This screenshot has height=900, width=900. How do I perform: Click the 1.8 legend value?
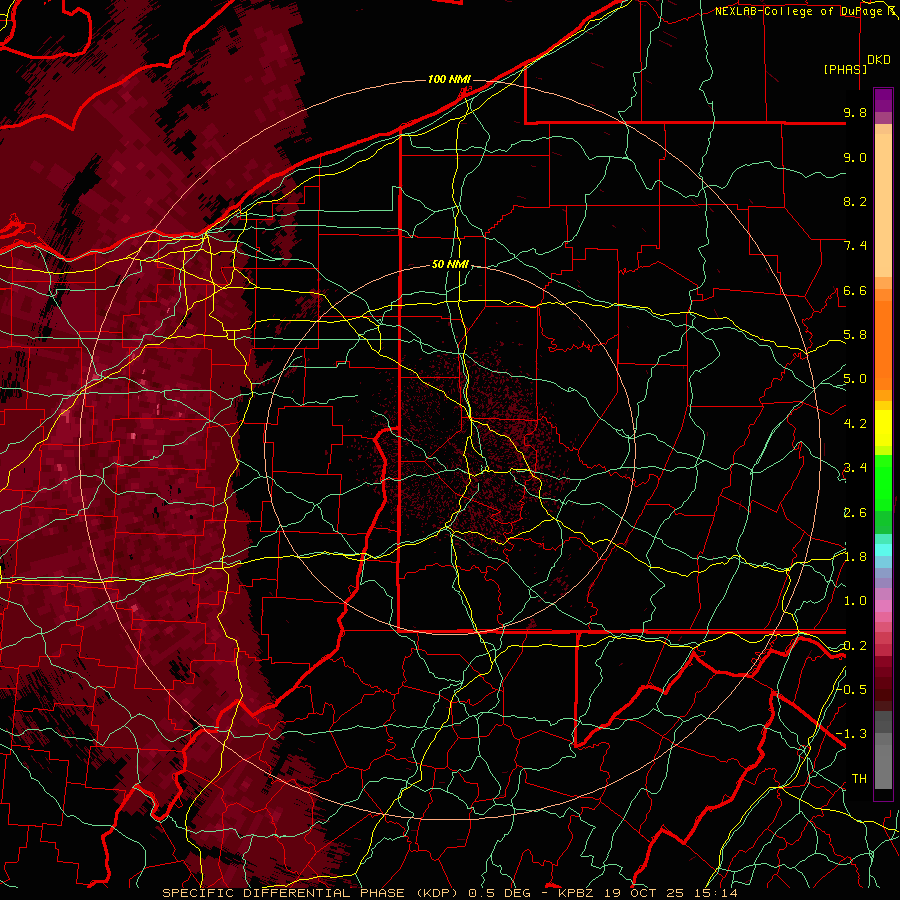click(x=855, y=557)
